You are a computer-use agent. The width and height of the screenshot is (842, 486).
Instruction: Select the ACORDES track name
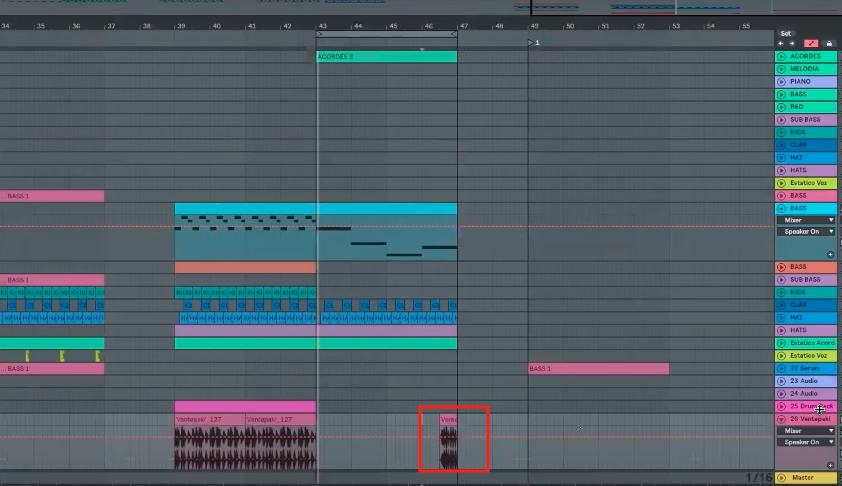click(x=805, y=56)
